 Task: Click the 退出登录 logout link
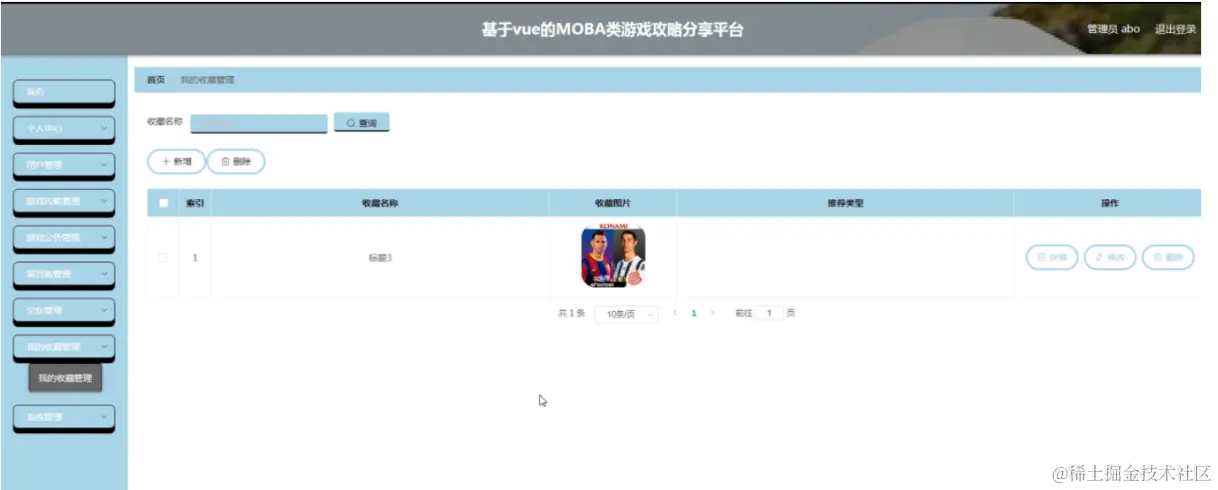pos(1175,29)
